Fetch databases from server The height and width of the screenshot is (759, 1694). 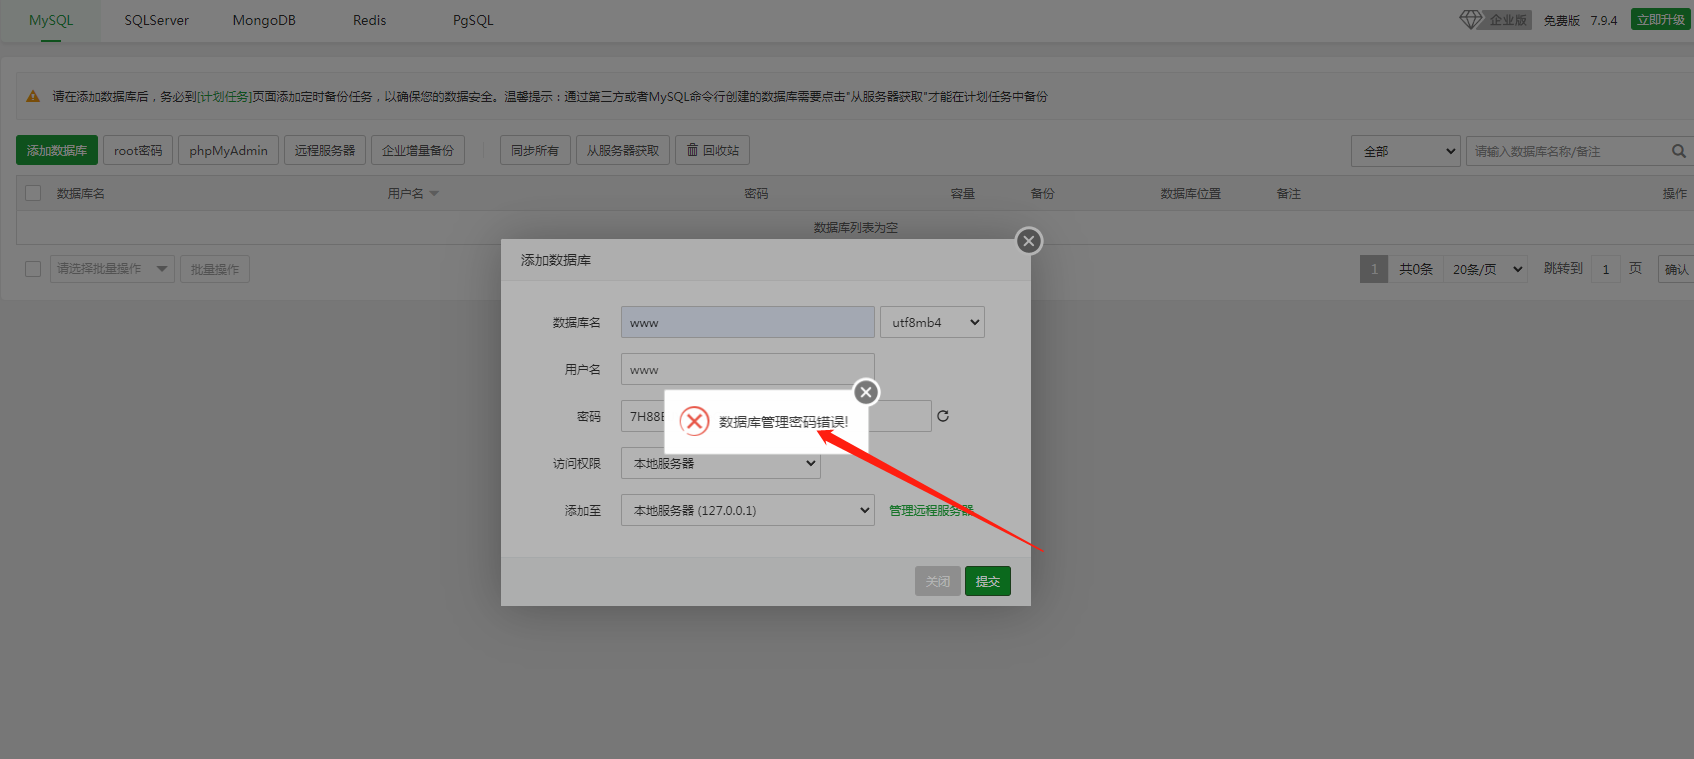click(x=623, y=150)
